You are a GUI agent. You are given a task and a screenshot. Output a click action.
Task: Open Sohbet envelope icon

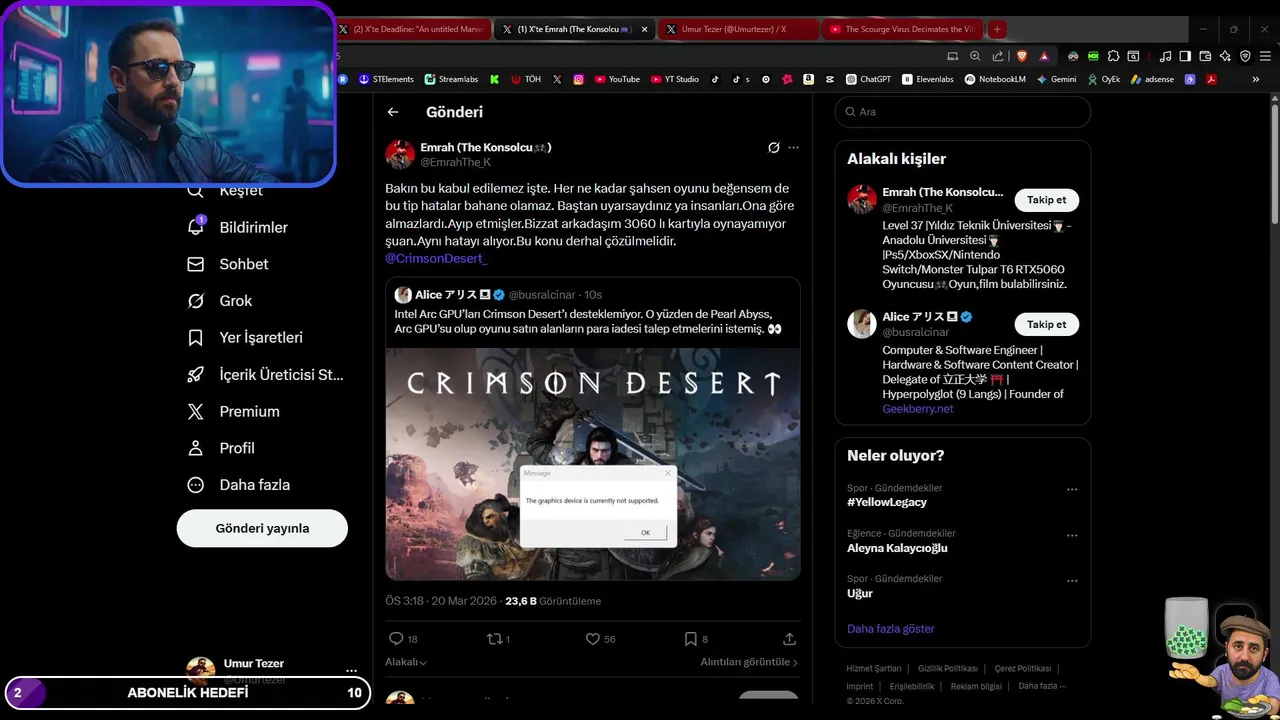point(196,264)
